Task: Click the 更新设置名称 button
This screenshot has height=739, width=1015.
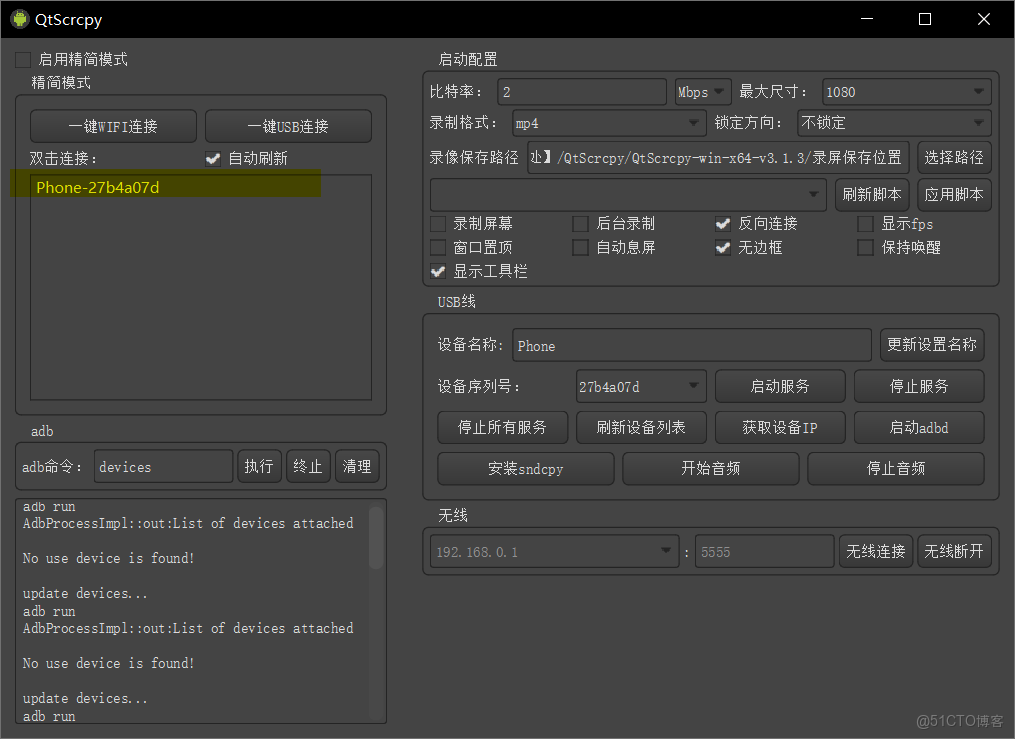Action: point(932,345)
